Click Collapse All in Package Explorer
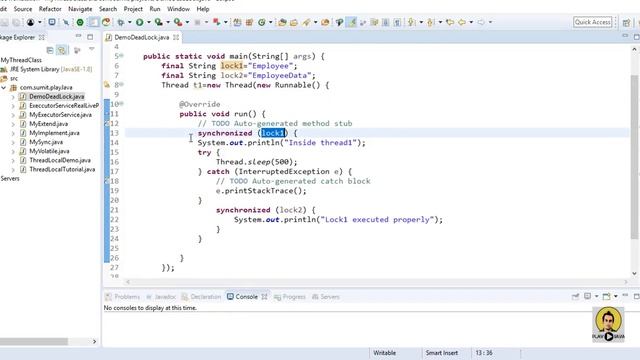The width and height of the screenshot is (640, 360). pyautogui.click(x=50, y=50)
